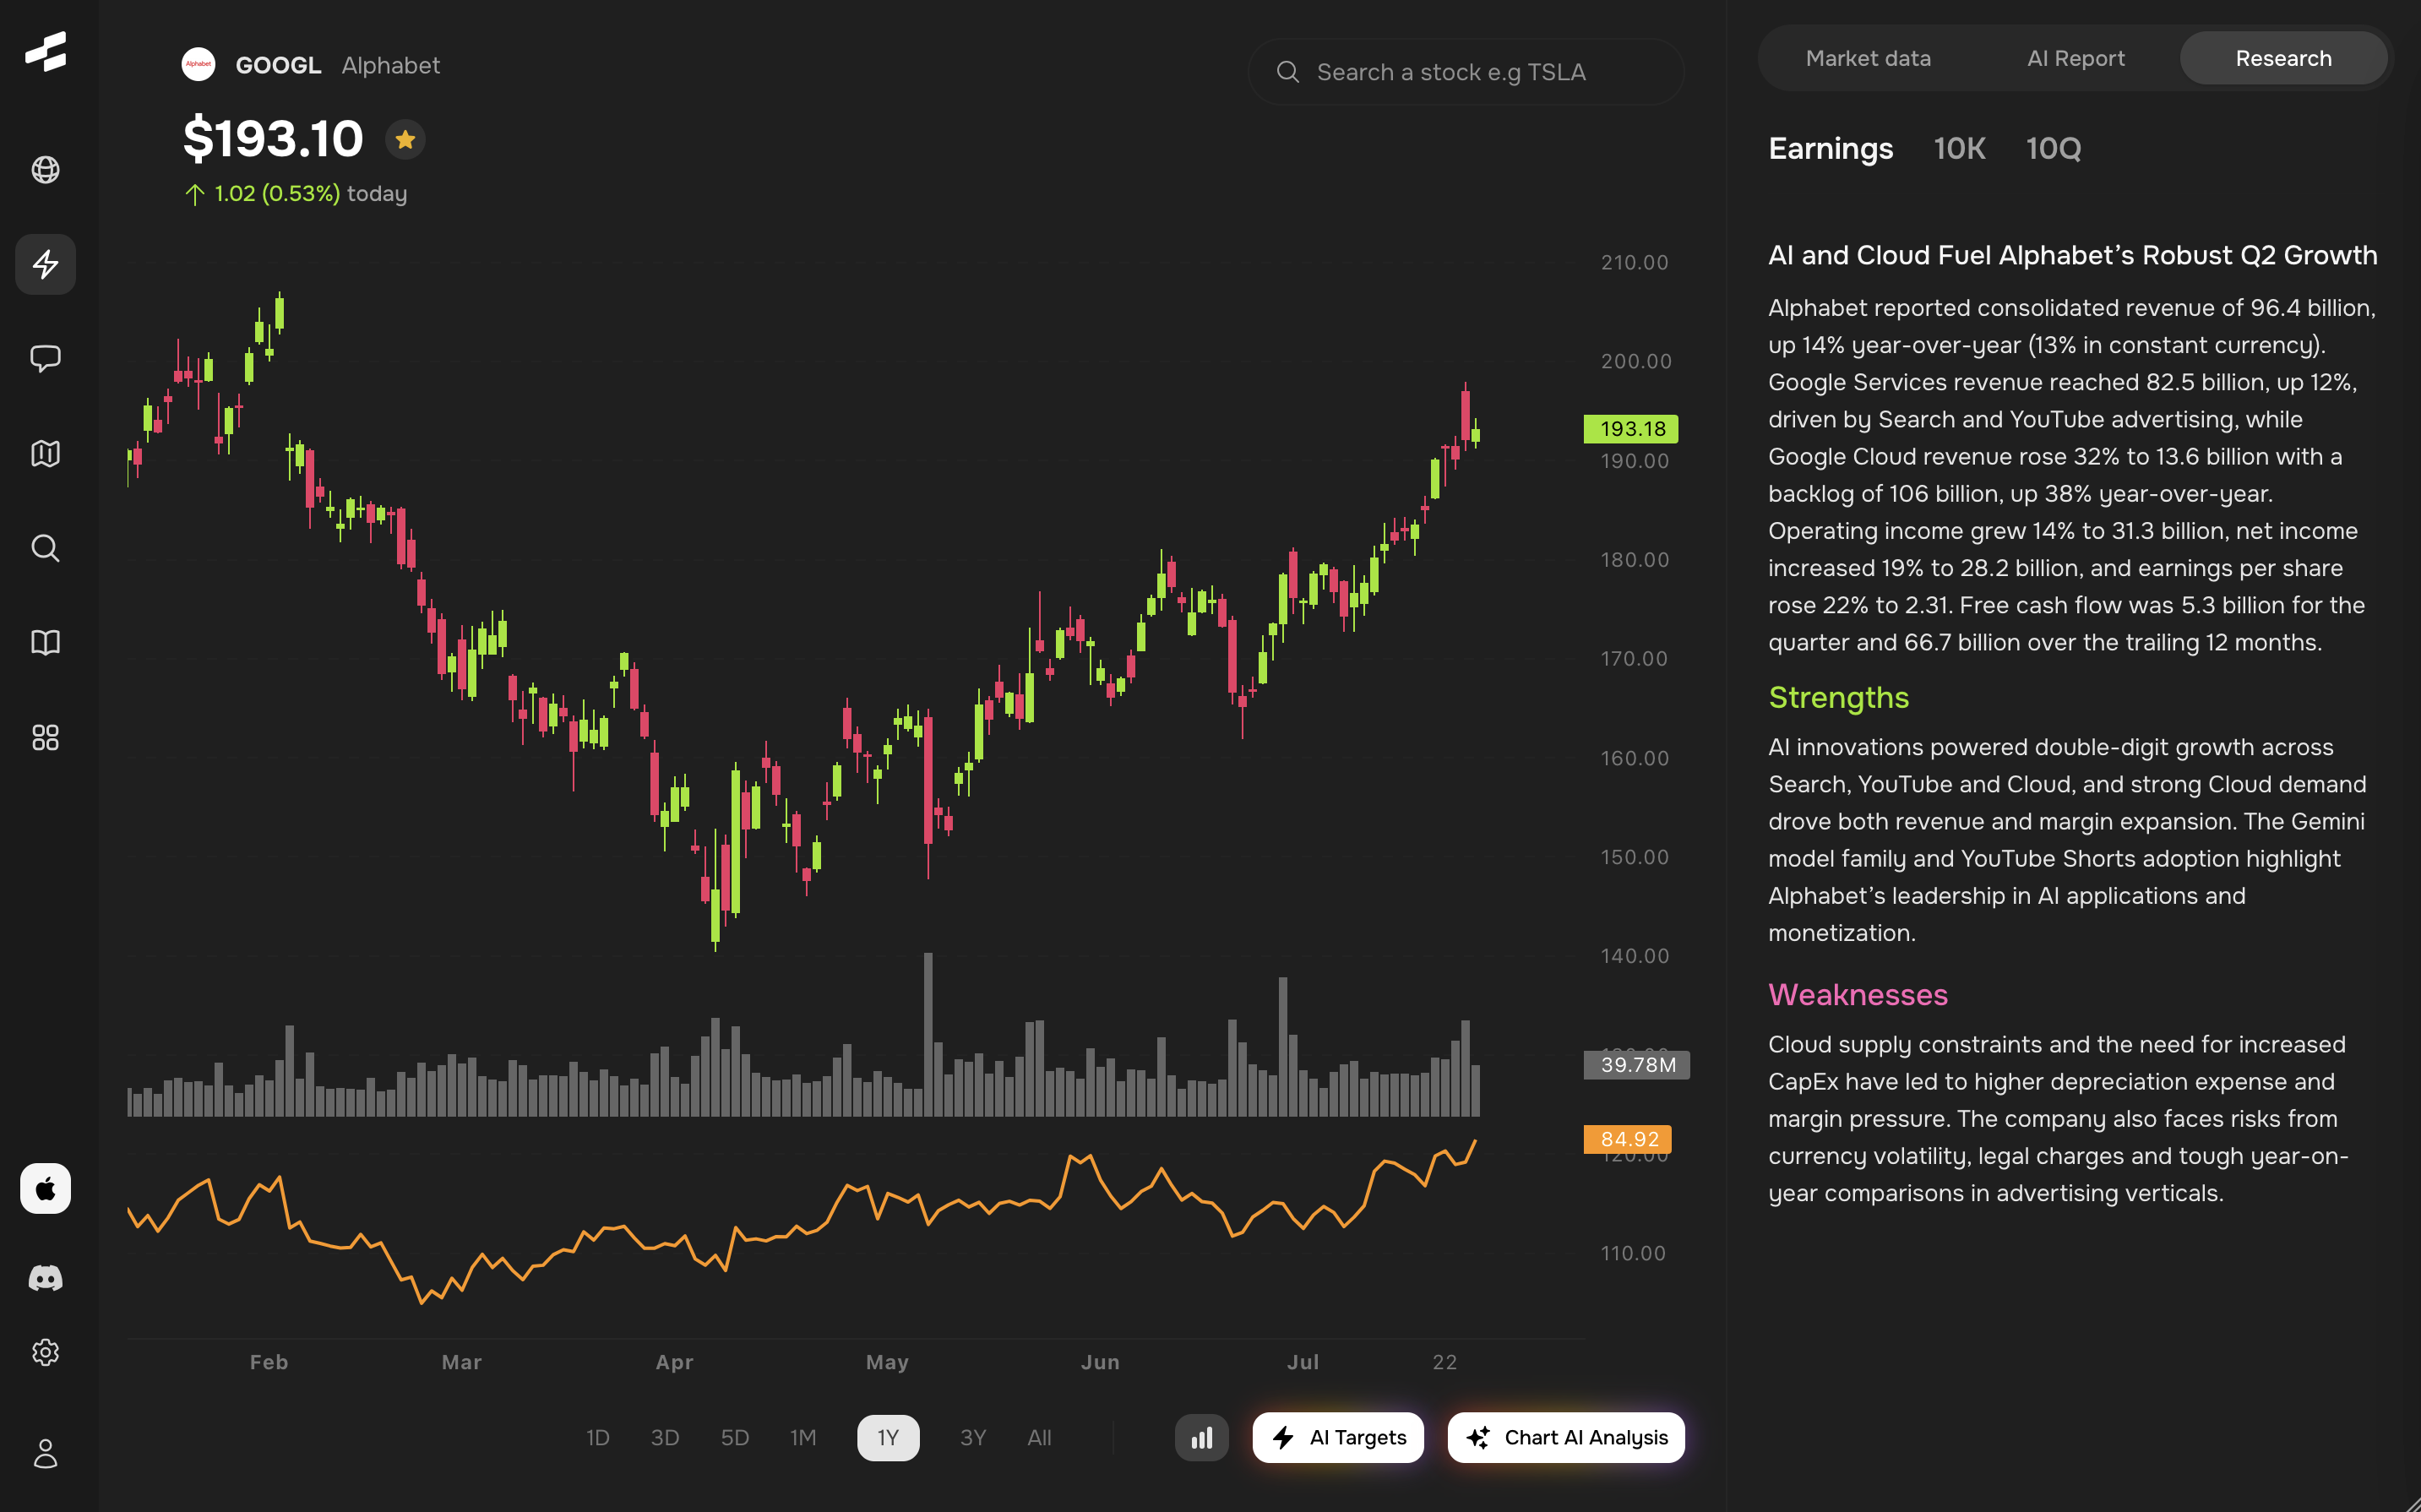Open the settings gear in sidebar
Screen dimensions: 2421x1512
[45, 1352]
